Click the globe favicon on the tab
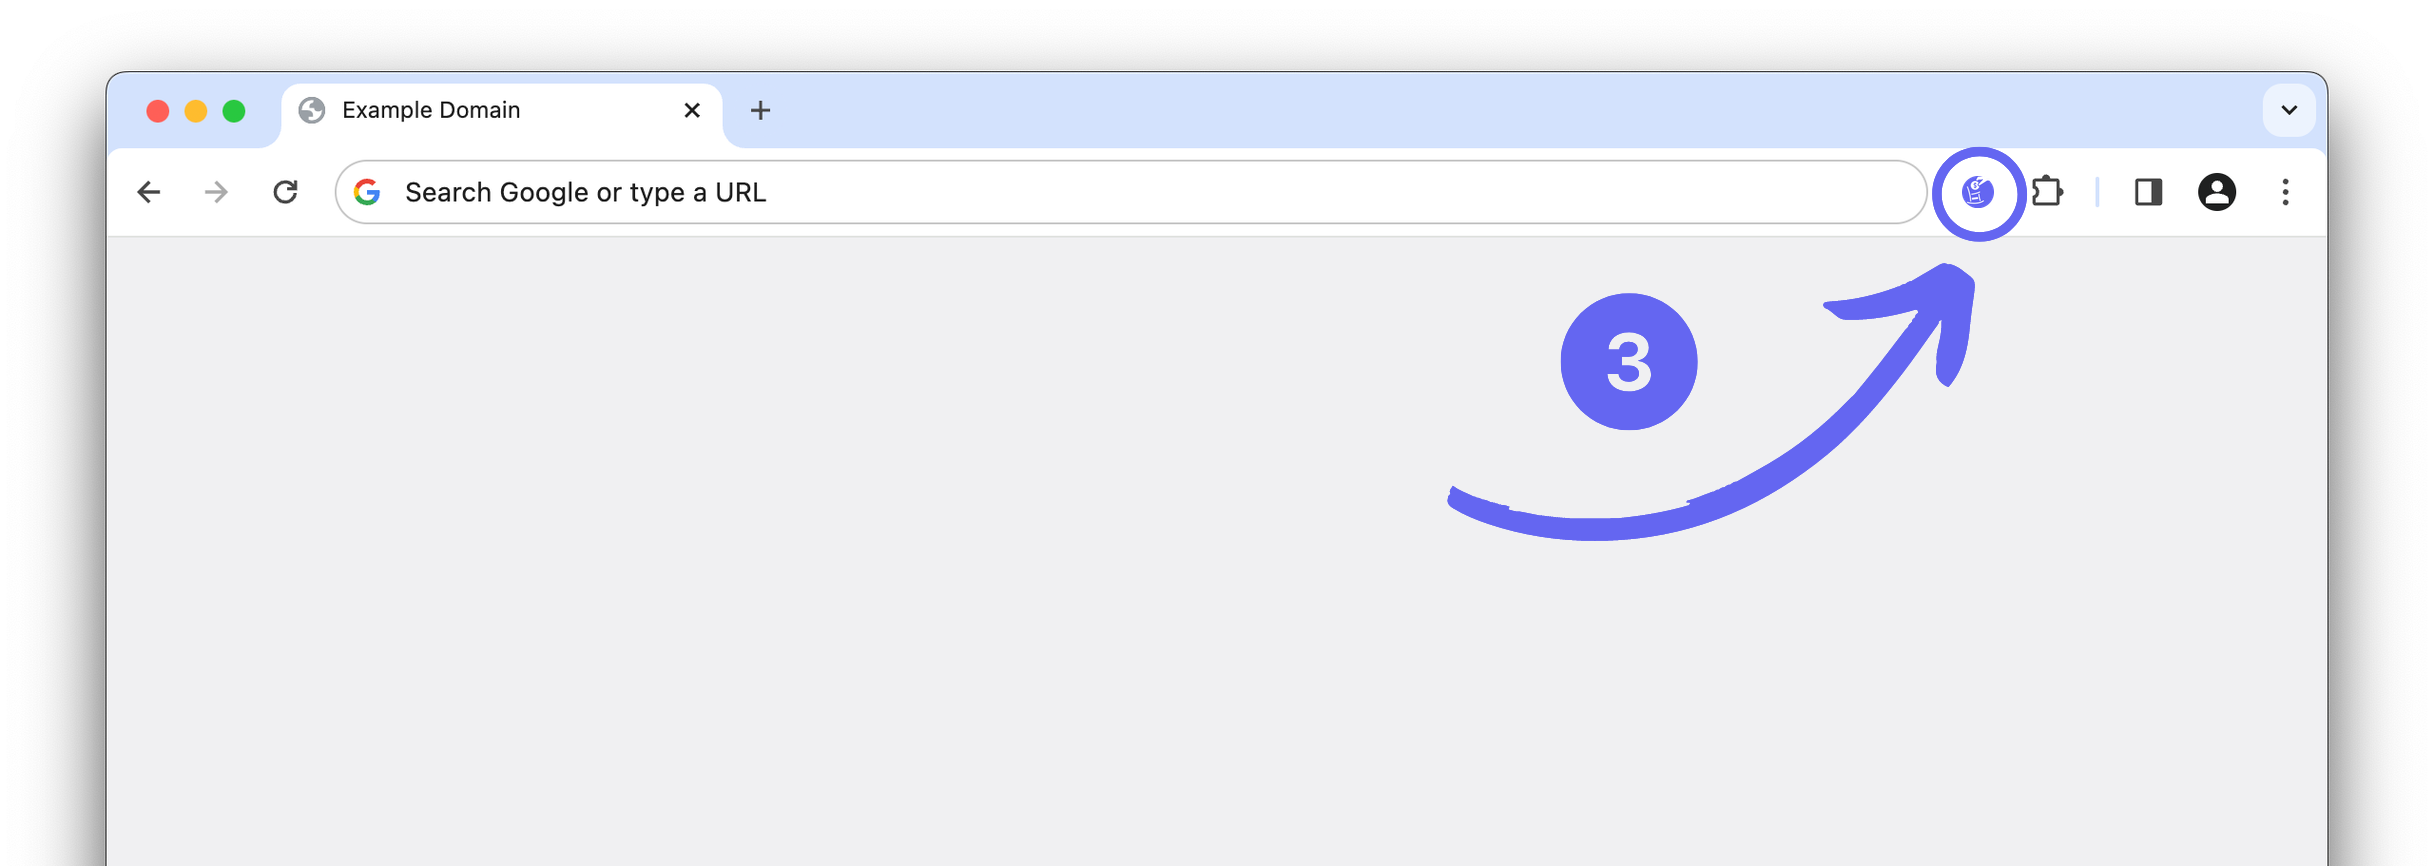The image size is (2434, 866). (312, 110)
